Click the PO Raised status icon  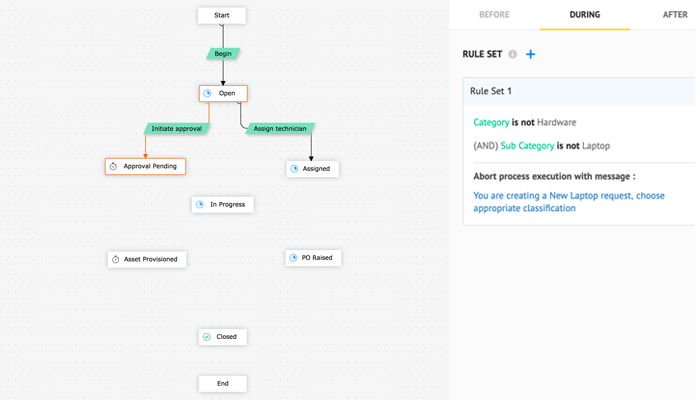(x=293, y=258)
